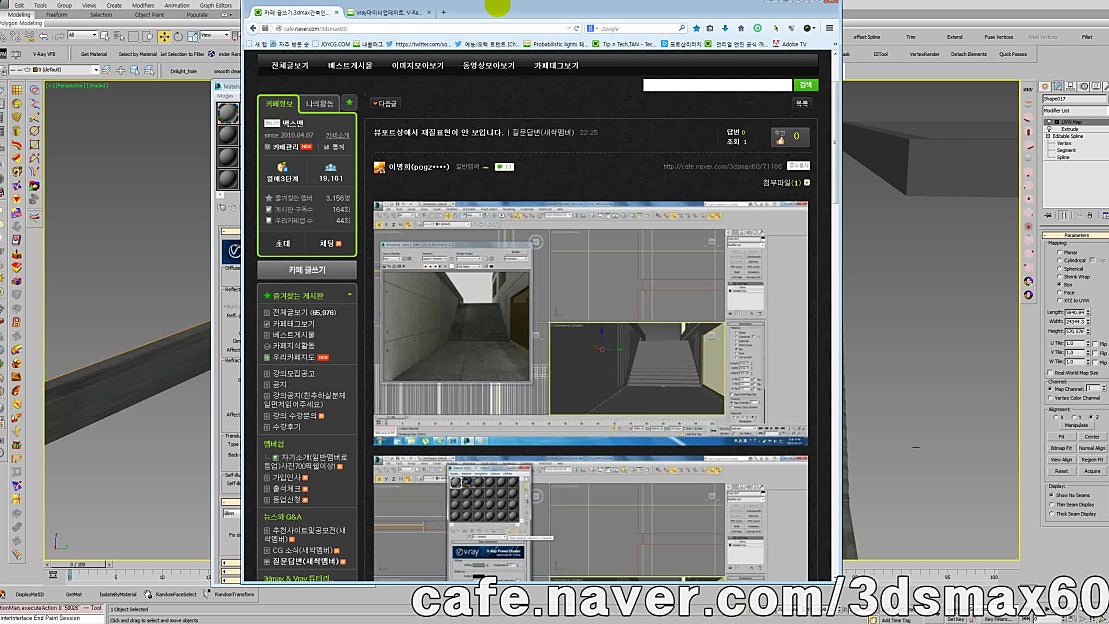
Task: Select the Box mapping radio button
Action: click(1059, 283)
